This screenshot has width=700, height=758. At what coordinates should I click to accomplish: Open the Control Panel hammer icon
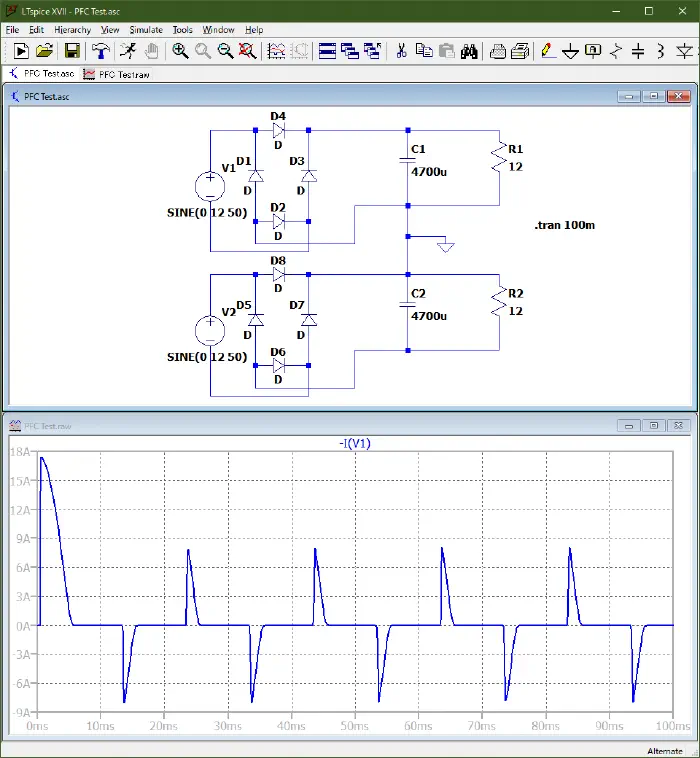(100, 51)
